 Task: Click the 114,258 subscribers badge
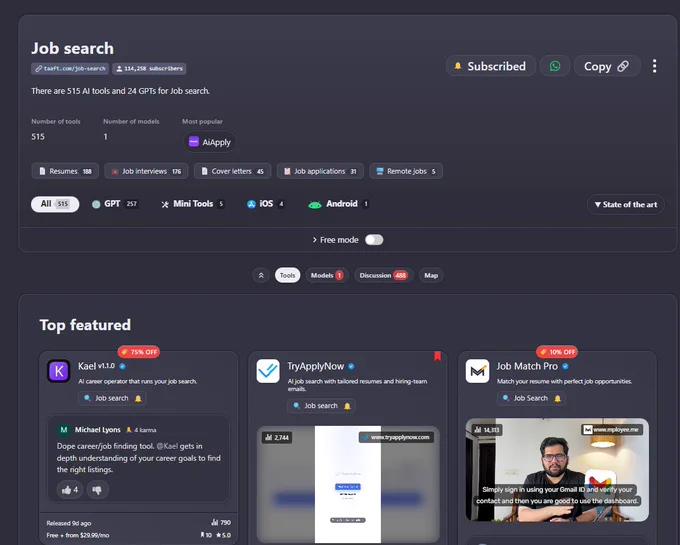click(x=149, y=69)
